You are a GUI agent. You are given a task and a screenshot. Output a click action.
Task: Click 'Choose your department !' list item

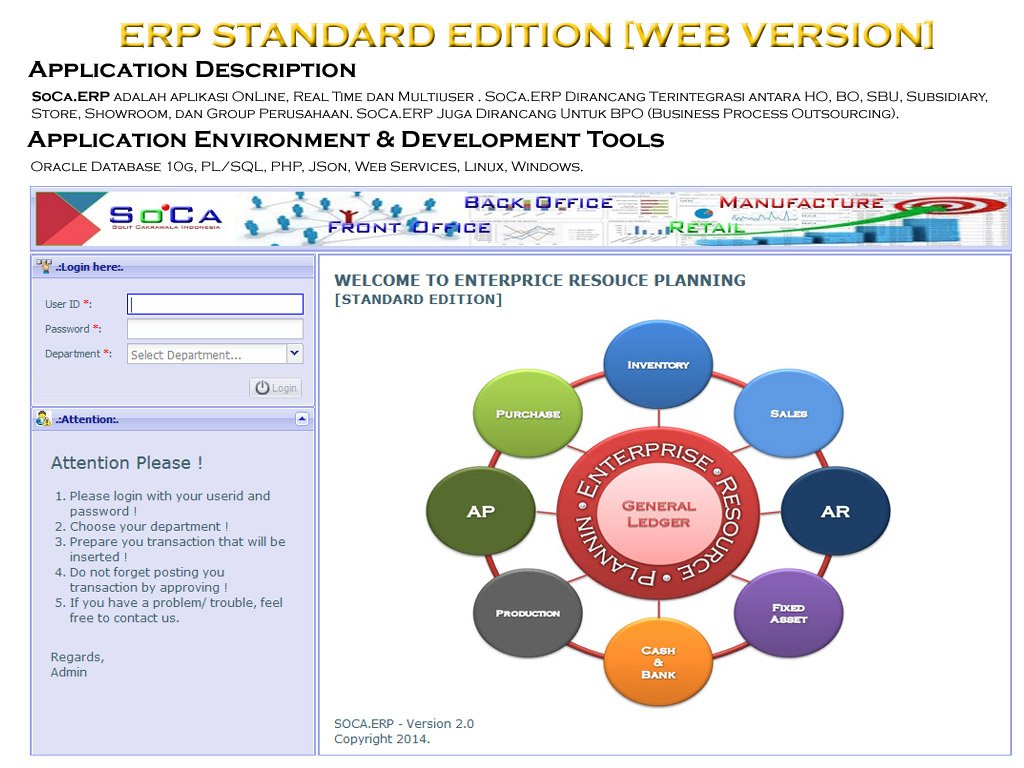(x=149, y=526)
